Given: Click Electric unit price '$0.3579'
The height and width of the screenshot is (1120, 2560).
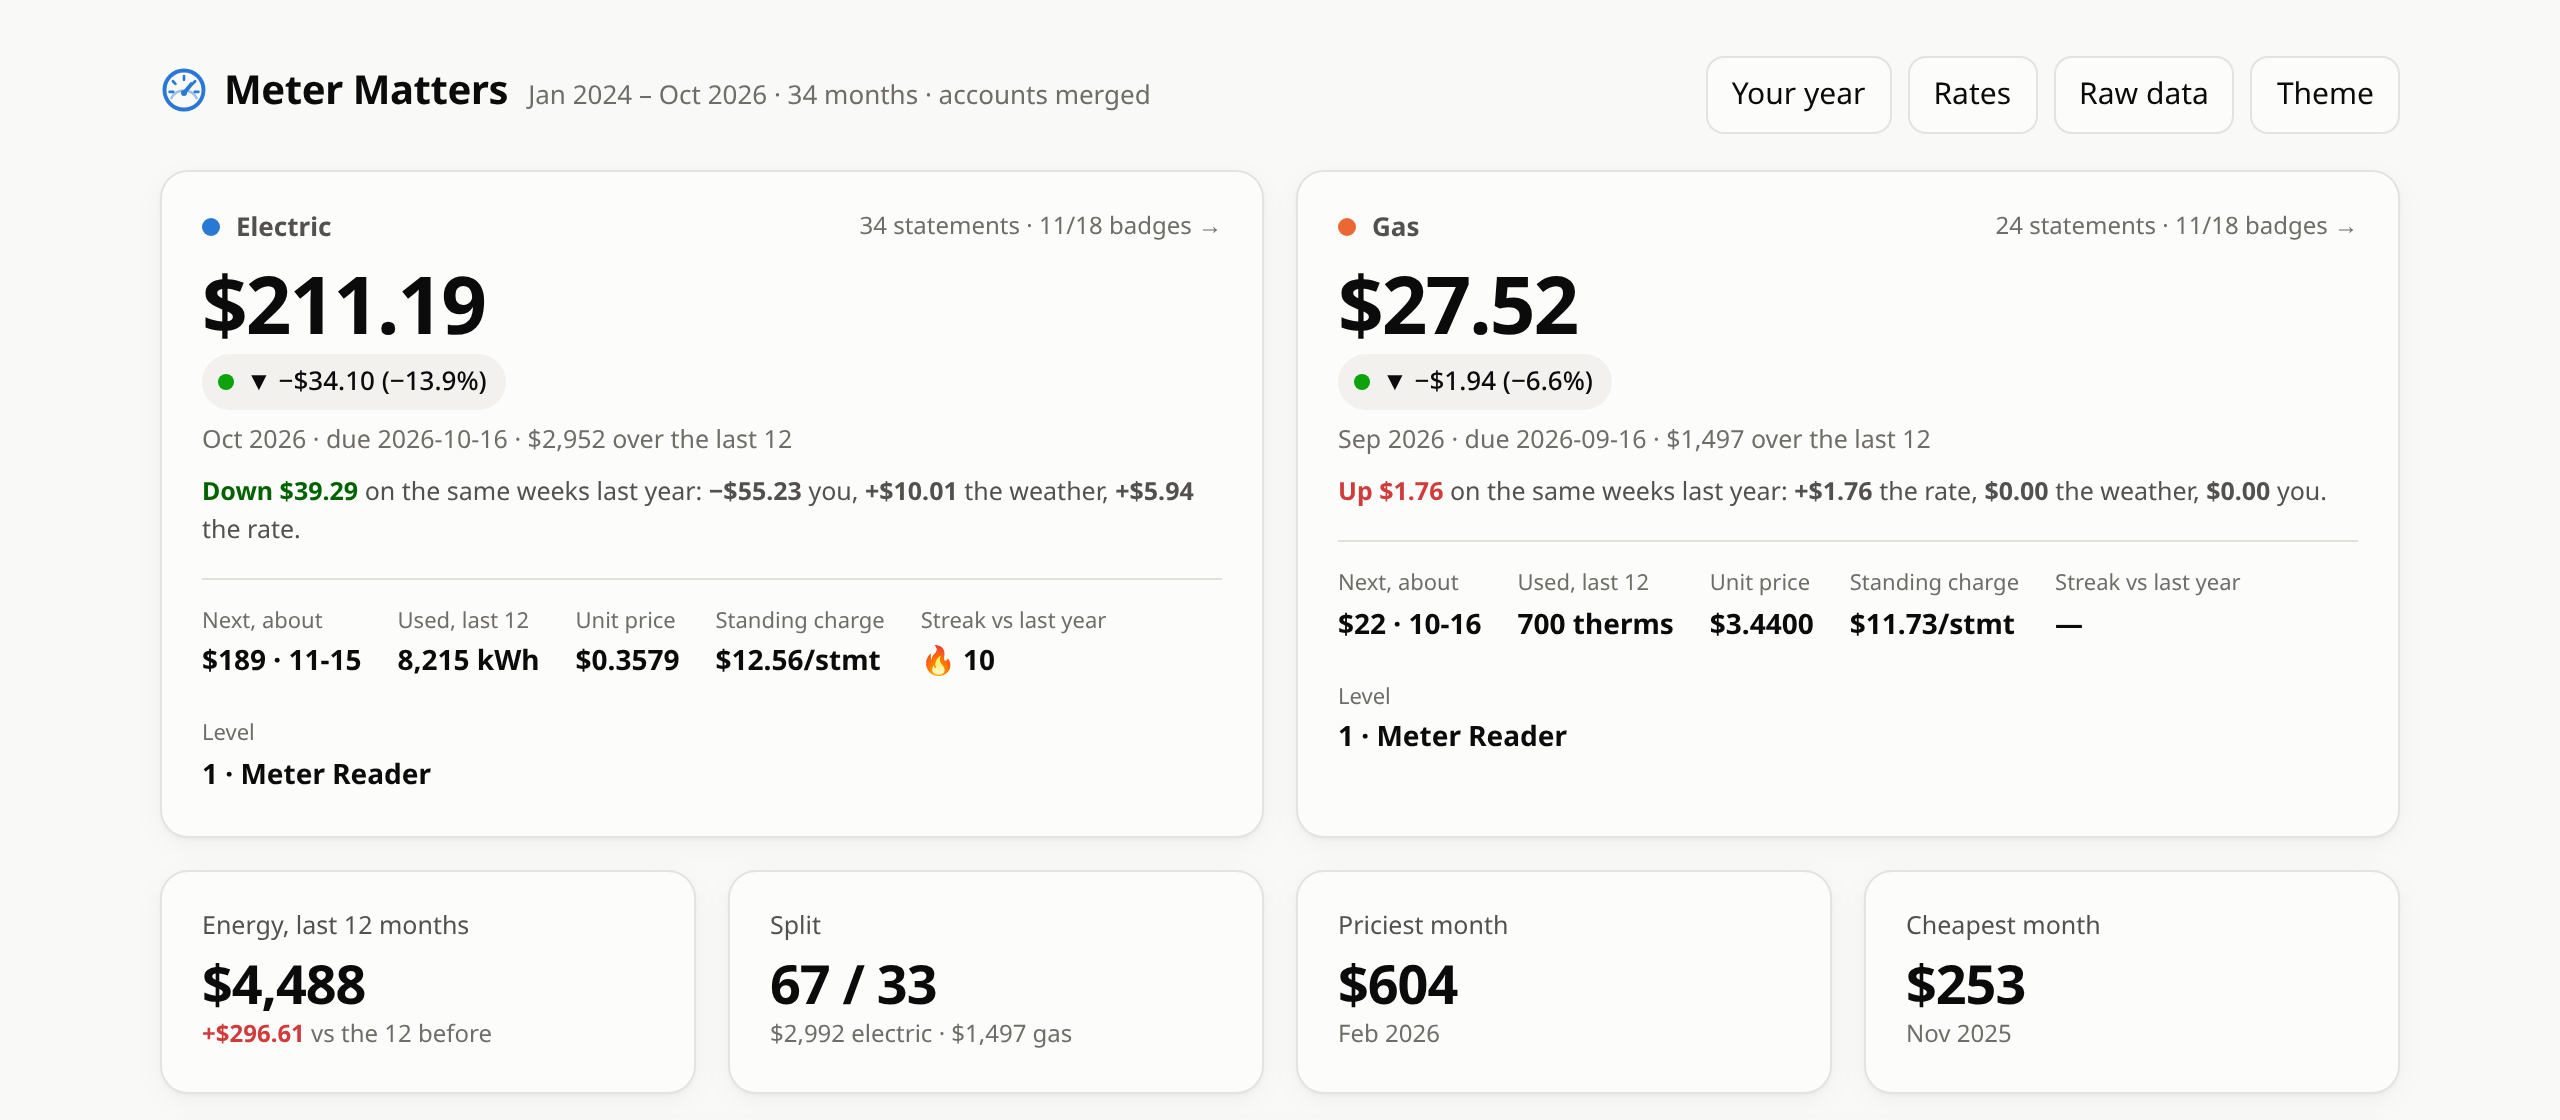Looking at the screenshot, I should (627, 660).
